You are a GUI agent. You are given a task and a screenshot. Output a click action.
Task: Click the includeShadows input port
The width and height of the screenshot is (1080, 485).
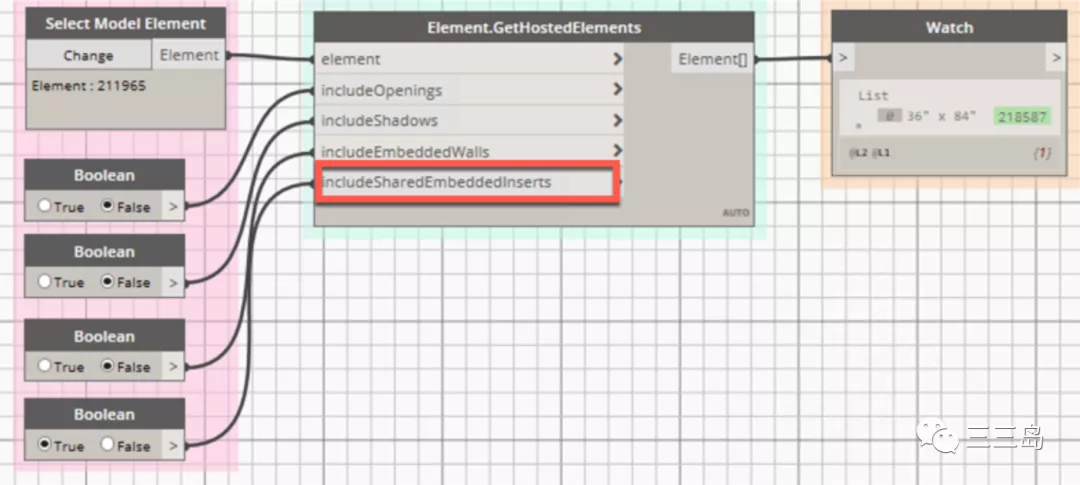[469, 120]
